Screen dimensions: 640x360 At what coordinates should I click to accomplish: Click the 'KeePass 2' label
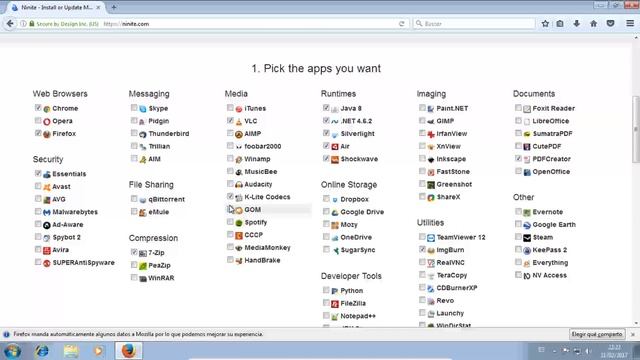coord(549,250)
